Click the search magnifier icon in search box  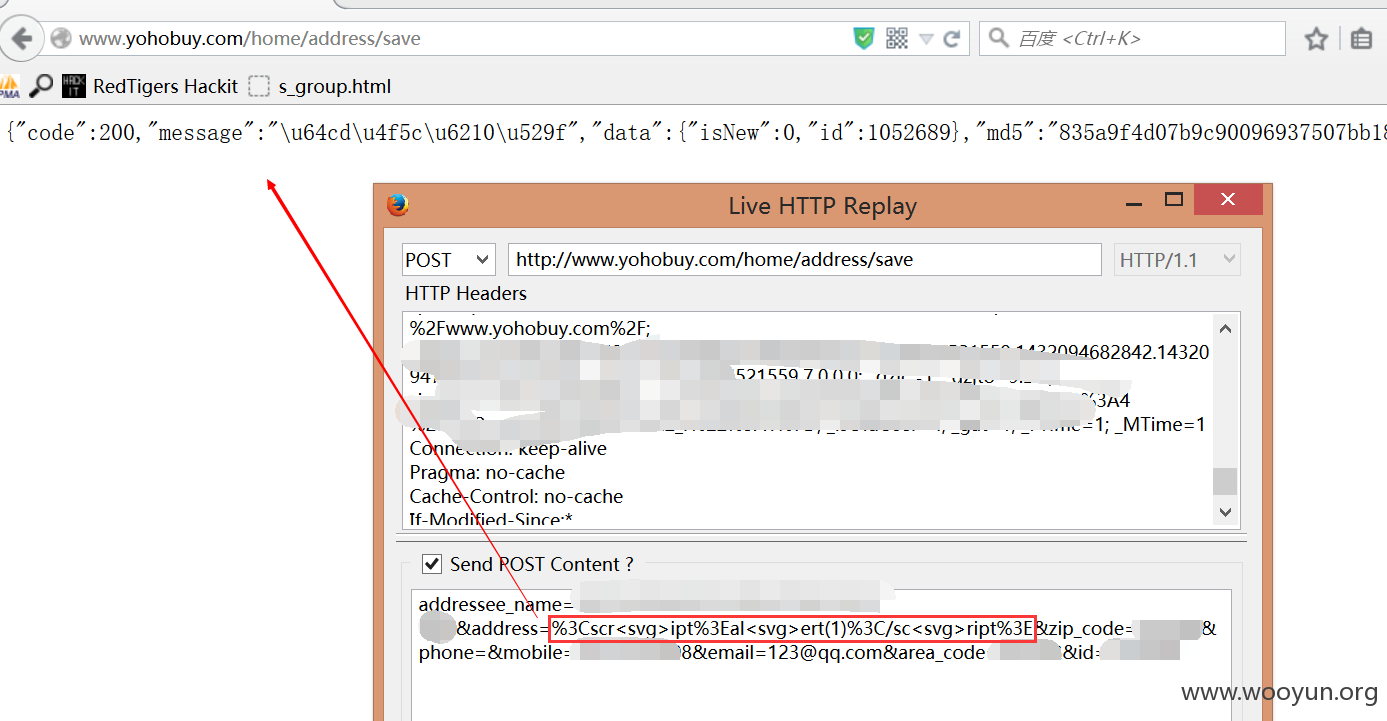click(x=998, y=39)
